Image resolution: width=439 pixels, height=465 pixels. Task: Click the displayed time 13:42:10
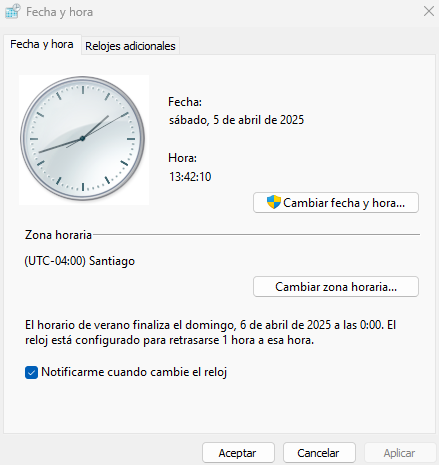tap(190, 176)
